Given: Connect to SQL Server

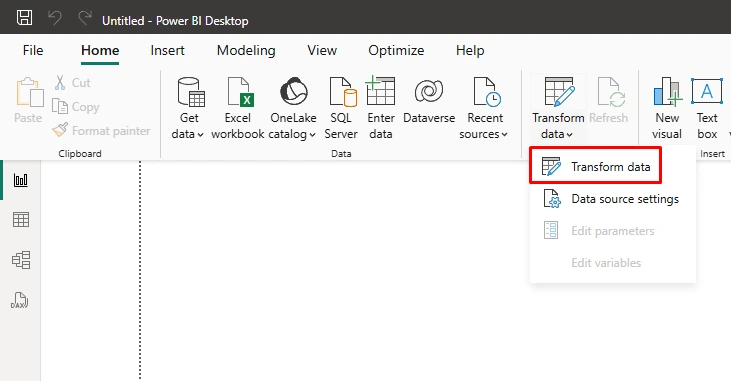Looking at the screenshot, I should (x=341, y=108).
